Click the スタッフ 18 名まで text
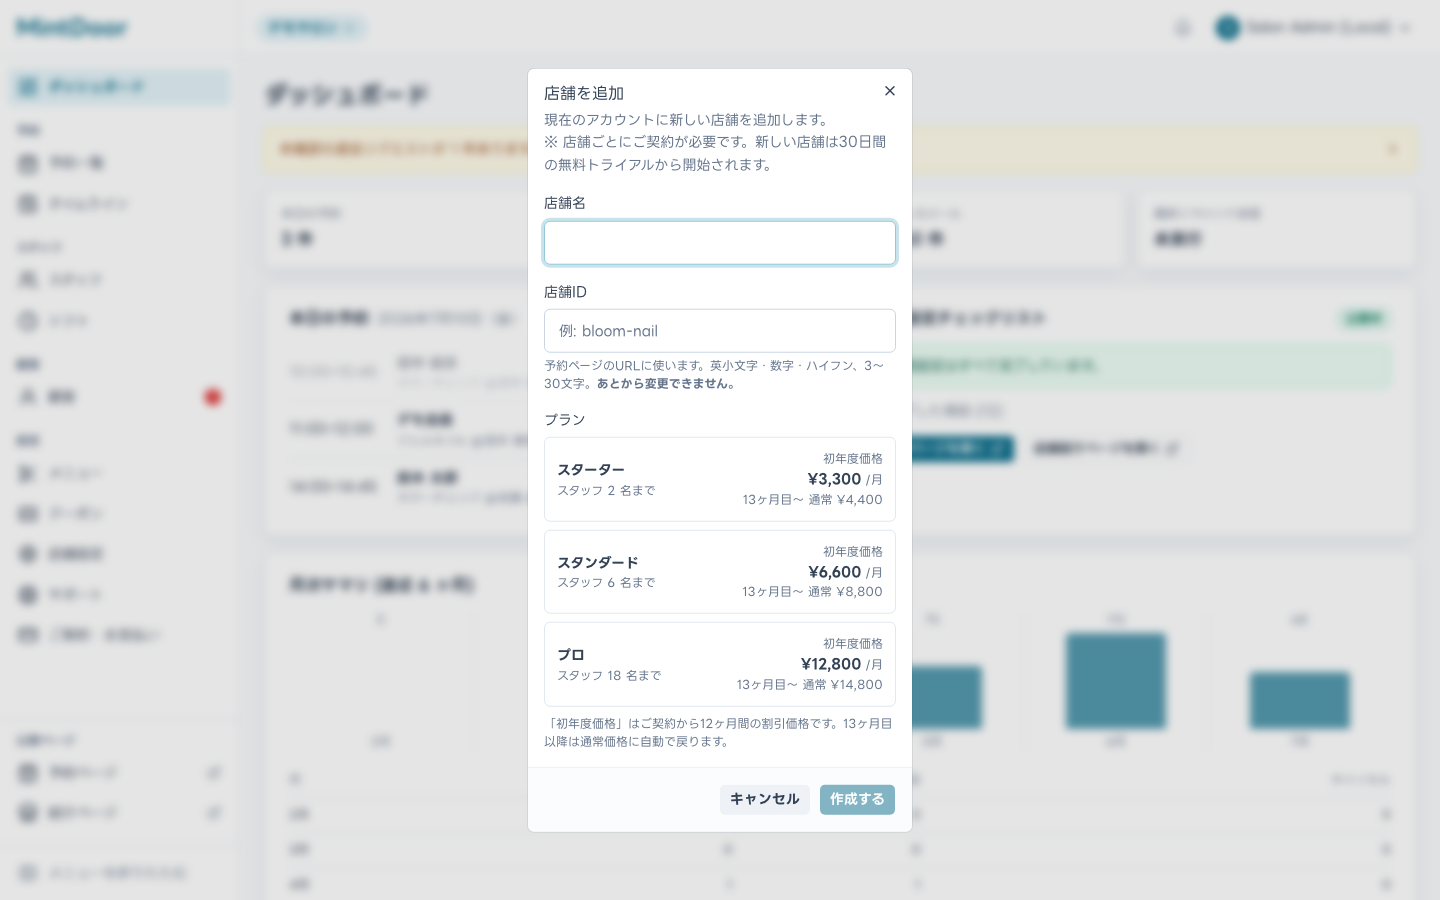Screen dimensions: 1440x900 pos(609,676)
